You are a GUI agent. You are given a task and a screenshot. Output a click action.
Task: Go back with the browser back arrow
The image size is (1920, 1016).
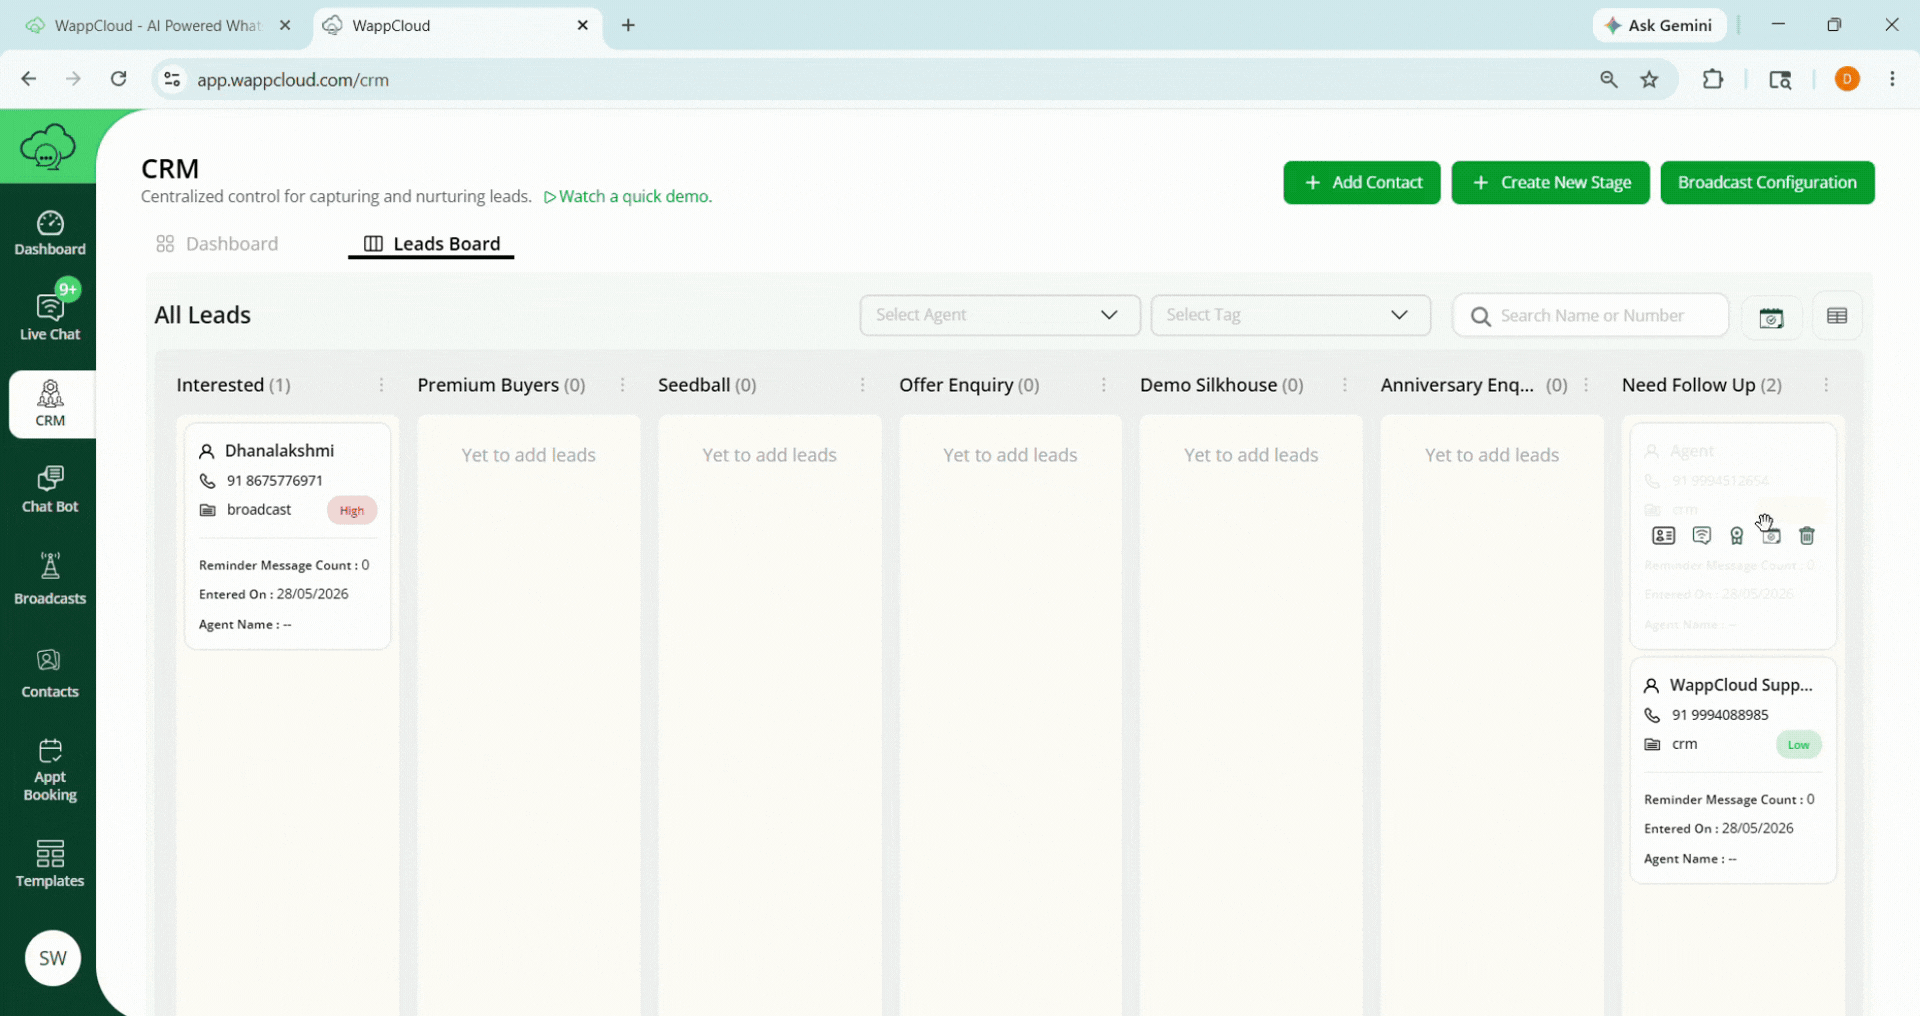pyautogui.click(x=29, y=79)
